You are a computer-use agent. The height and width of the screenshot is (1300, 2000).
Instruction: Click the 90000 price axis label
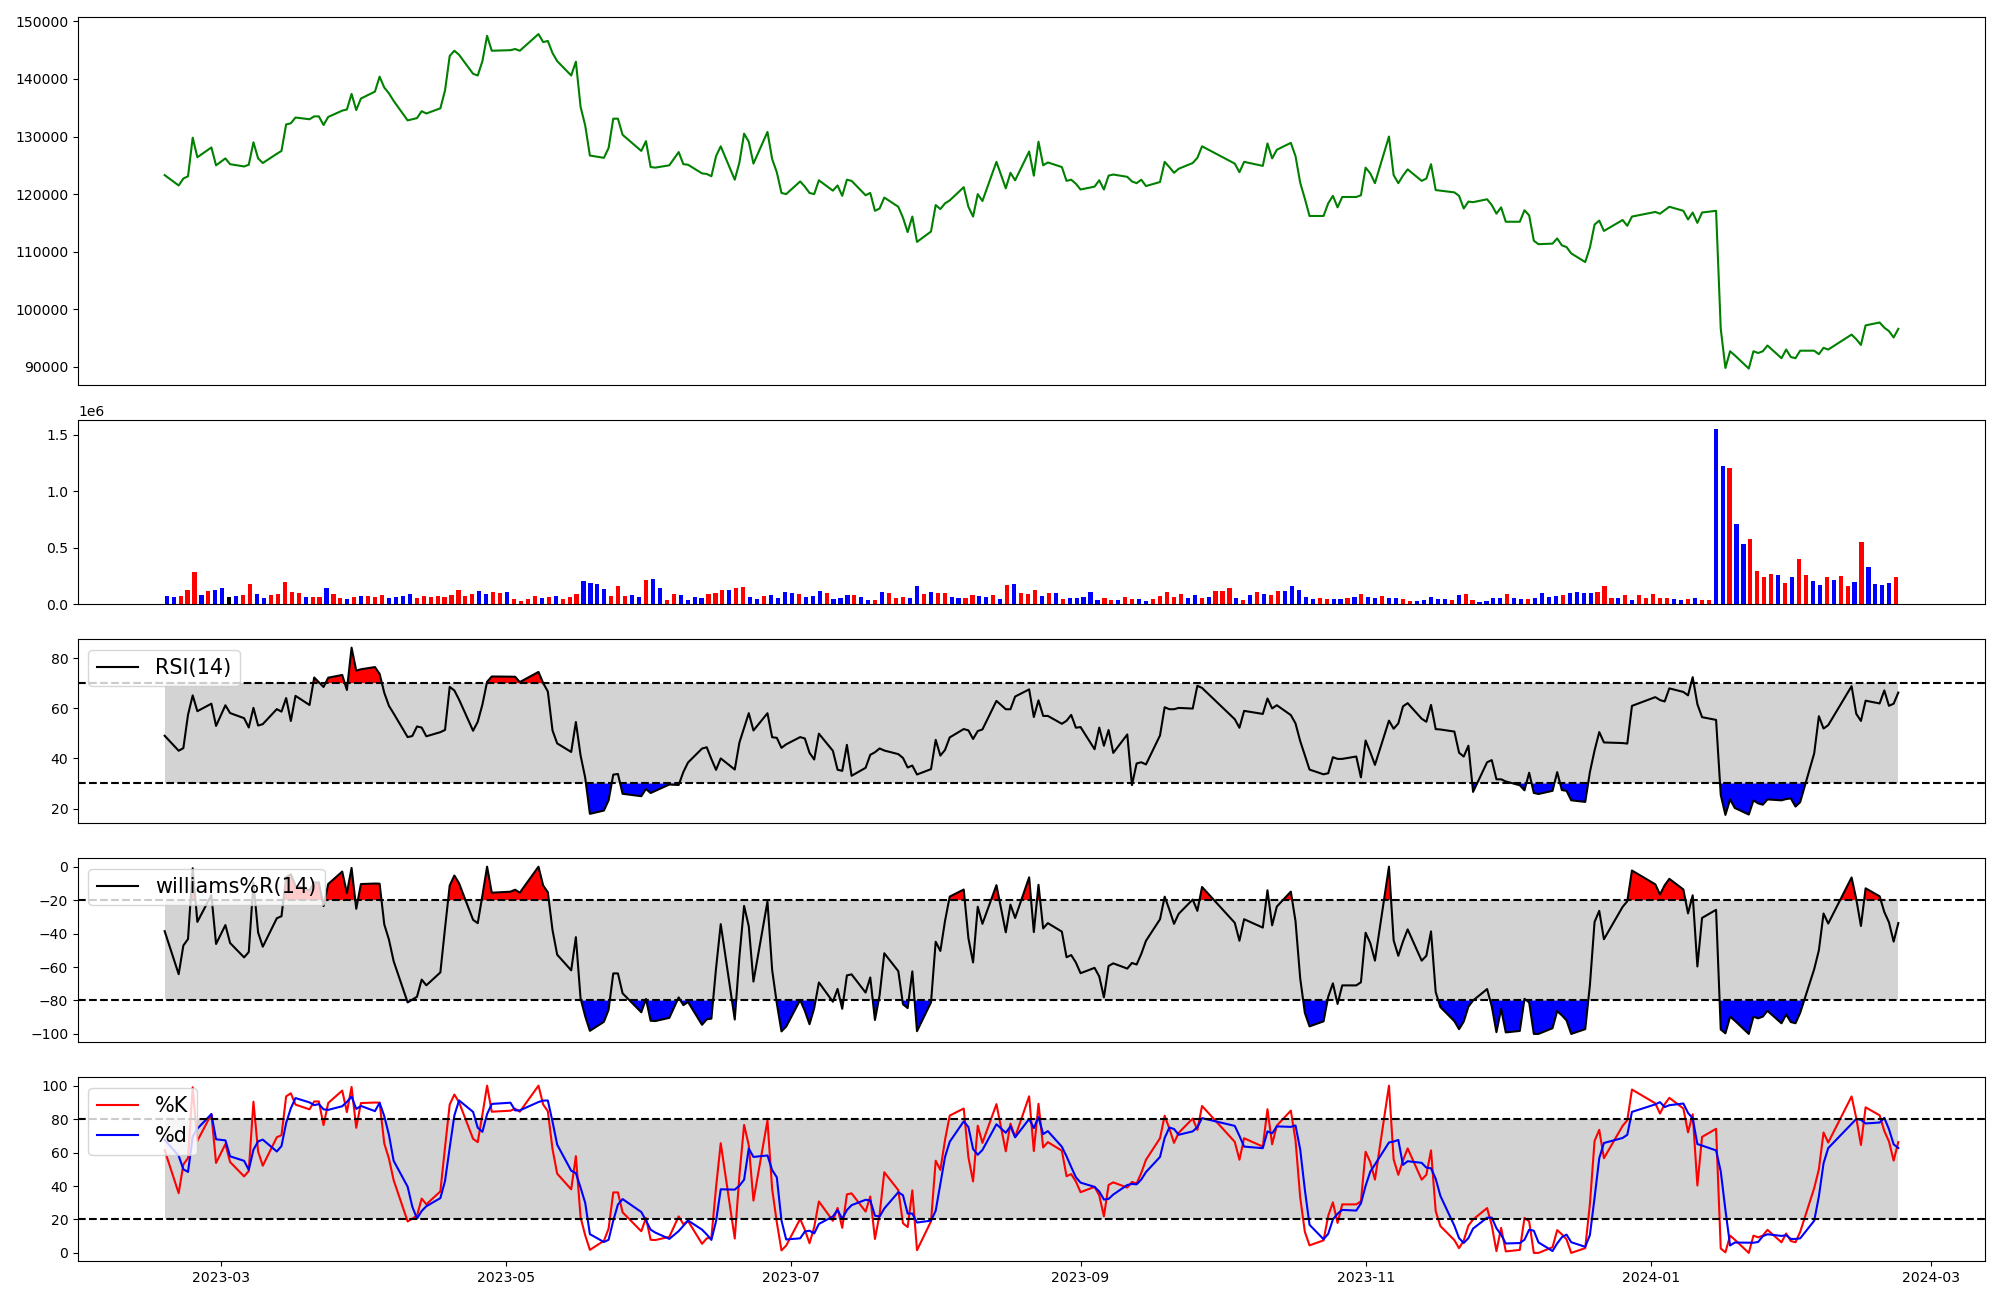tap(46, 367)
